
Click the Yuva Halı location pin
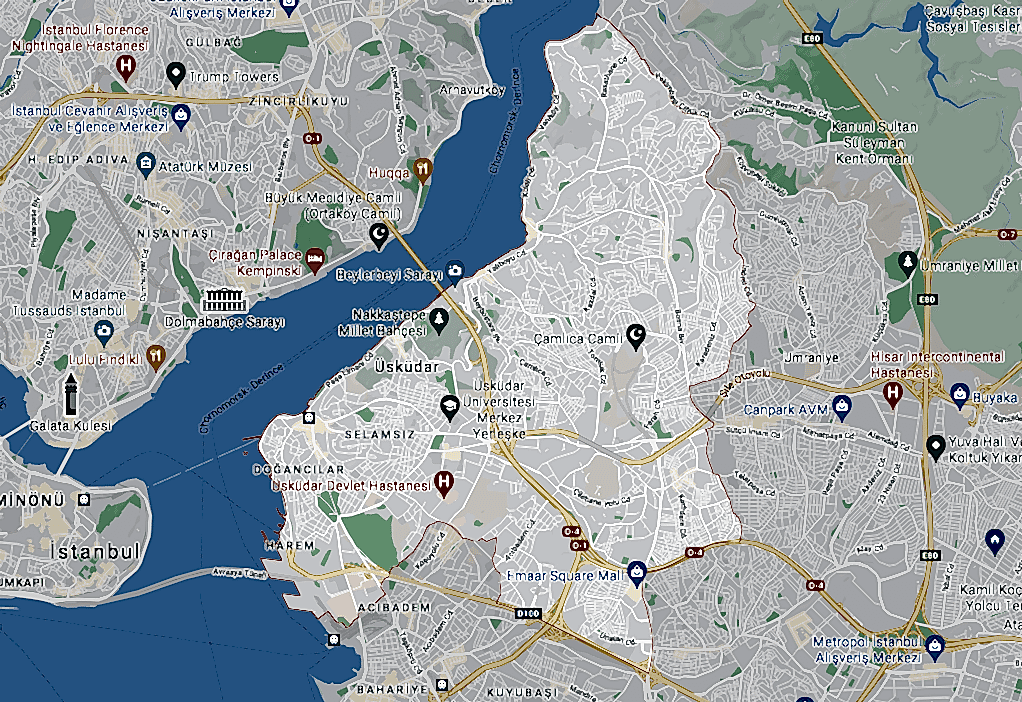pos(936,447)
